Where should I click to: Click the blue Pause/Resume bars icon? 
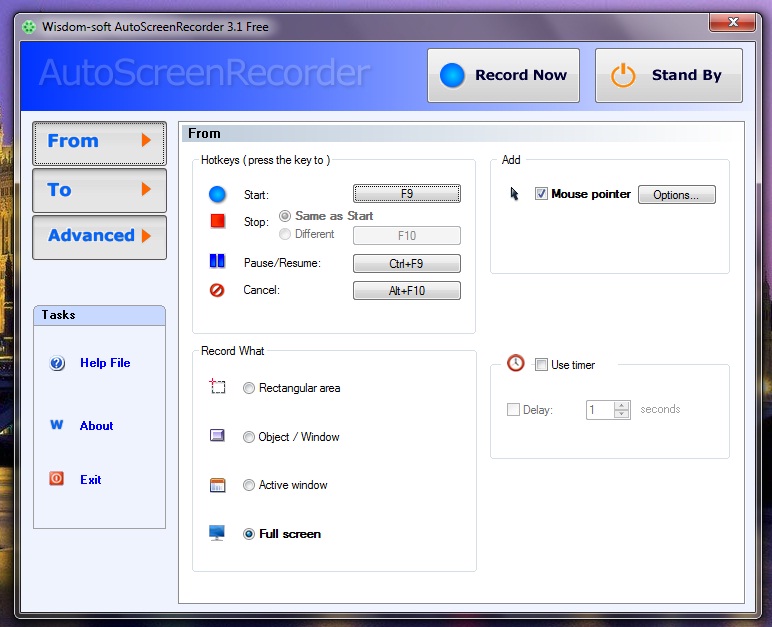(x=217, y=261)
